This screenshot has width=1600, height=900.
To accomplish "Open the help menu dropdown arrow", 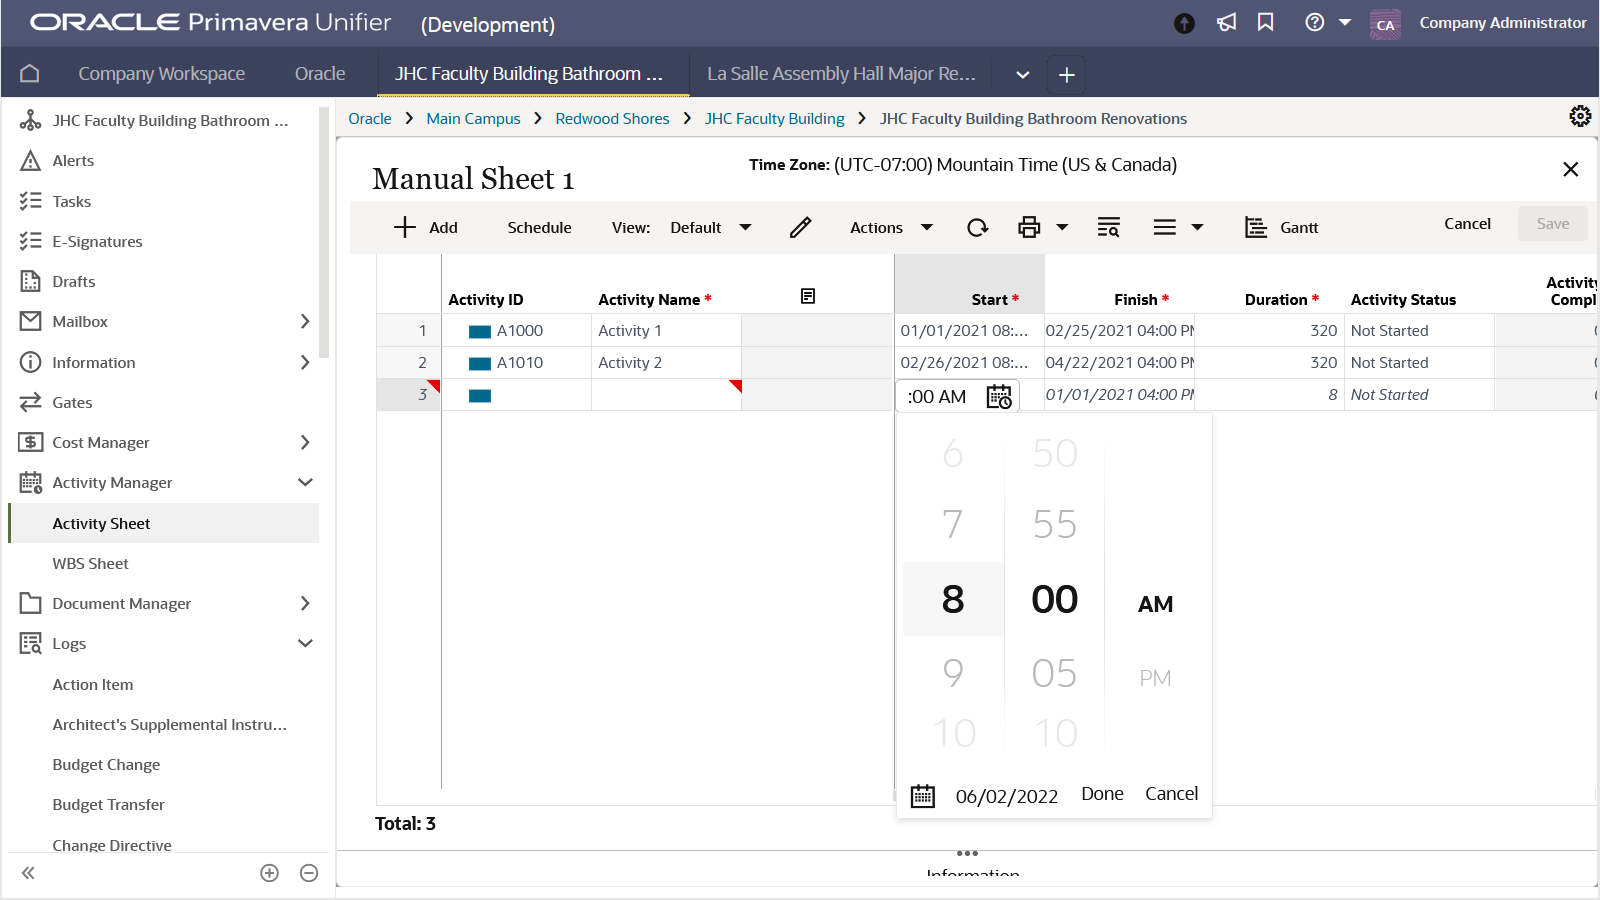I will pyautogui.click(x=1345, y=22).
